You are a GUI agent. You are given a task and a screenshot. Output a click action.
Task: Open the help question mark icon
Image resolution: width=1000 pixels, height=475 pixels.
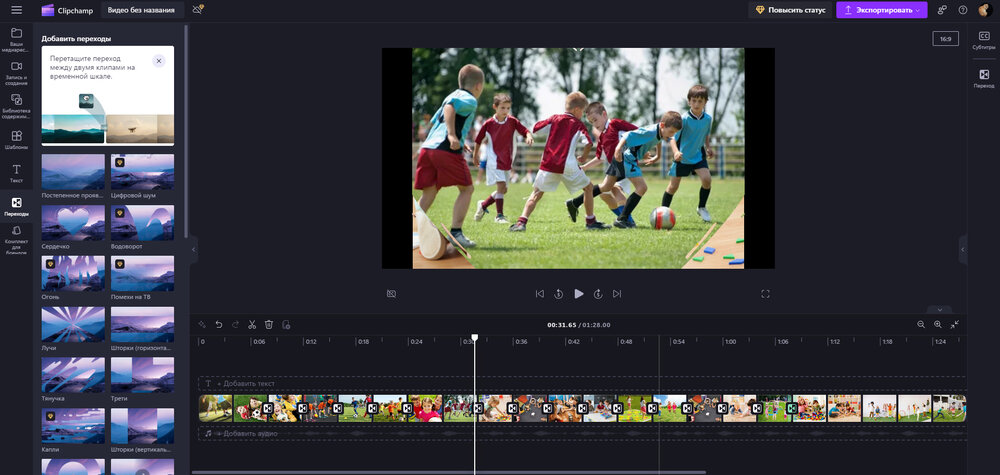click(963, 10)
